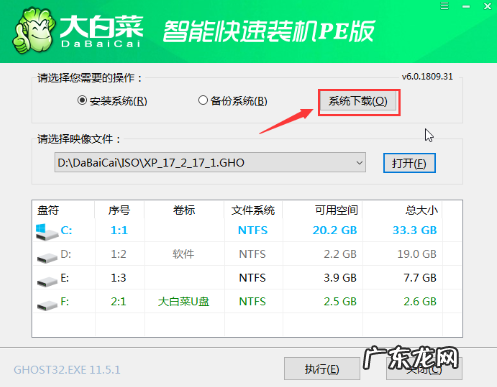Sort by 可用空间 column header
Image resolution: width=497 pixels, height=387 pixels.
(337, 210)
